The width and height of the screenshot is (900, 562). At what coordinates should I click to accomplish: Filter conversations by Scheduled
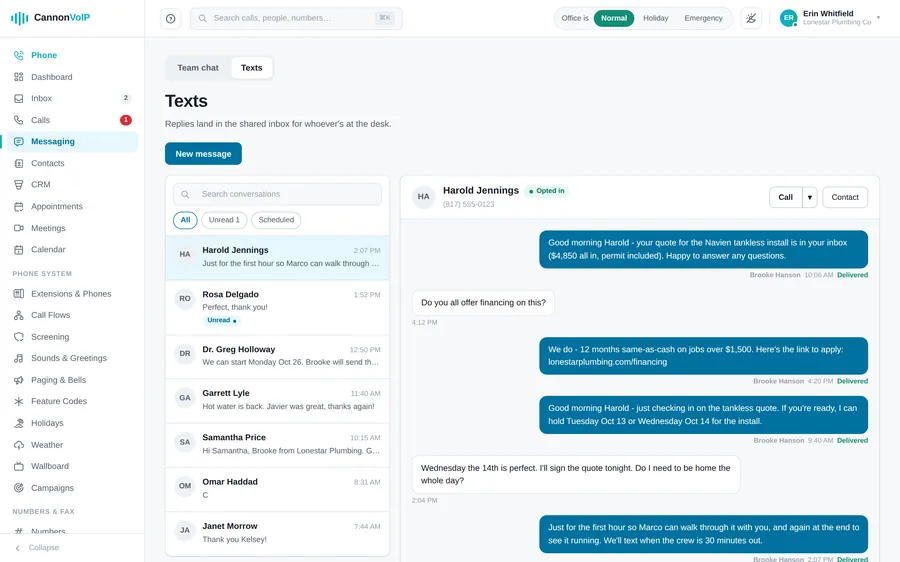276,220
